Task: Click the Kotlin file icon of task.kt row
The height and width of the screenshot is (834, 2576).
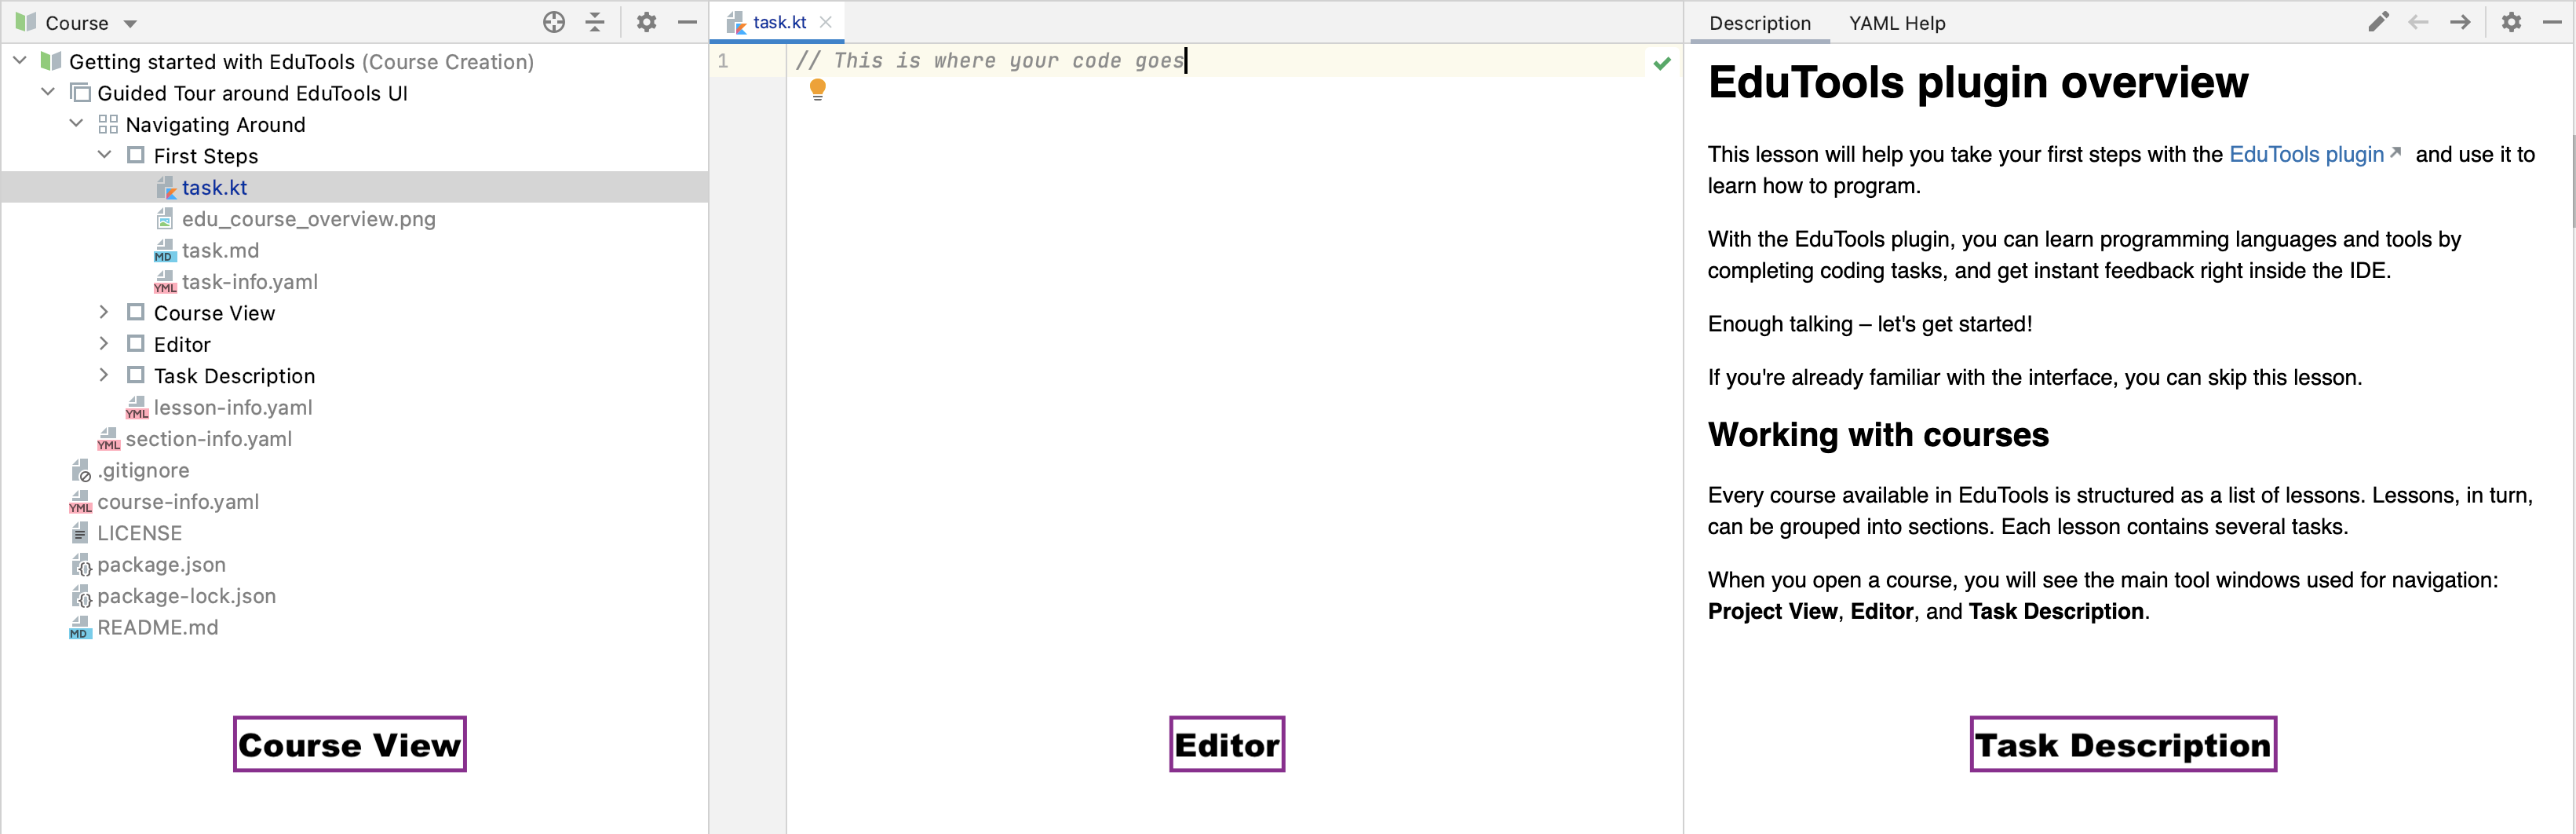Action: (166, 187)
